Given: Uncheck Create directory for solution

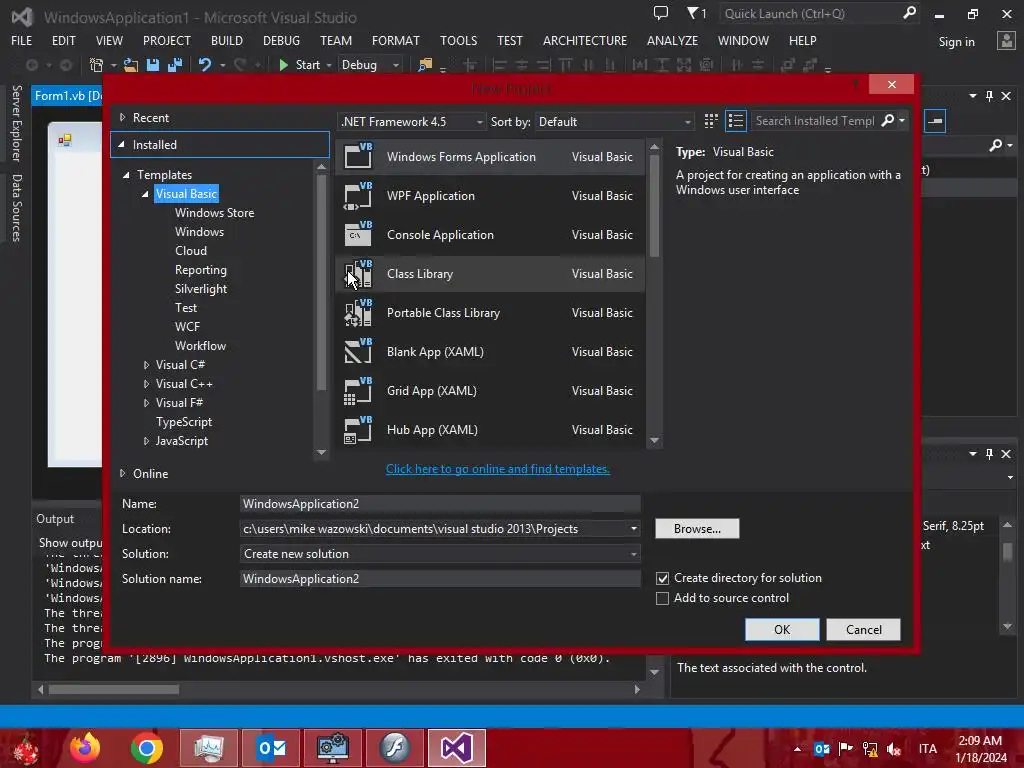Looking at the screenshot, I should (662, 579).
